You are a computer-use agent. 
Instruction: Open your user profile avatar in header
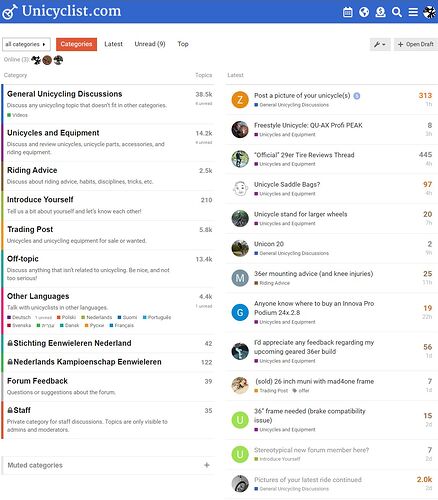[429, 12]
